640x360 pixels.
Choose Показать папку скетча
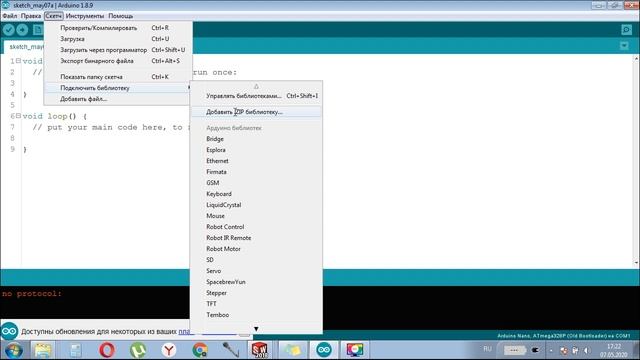118,77
